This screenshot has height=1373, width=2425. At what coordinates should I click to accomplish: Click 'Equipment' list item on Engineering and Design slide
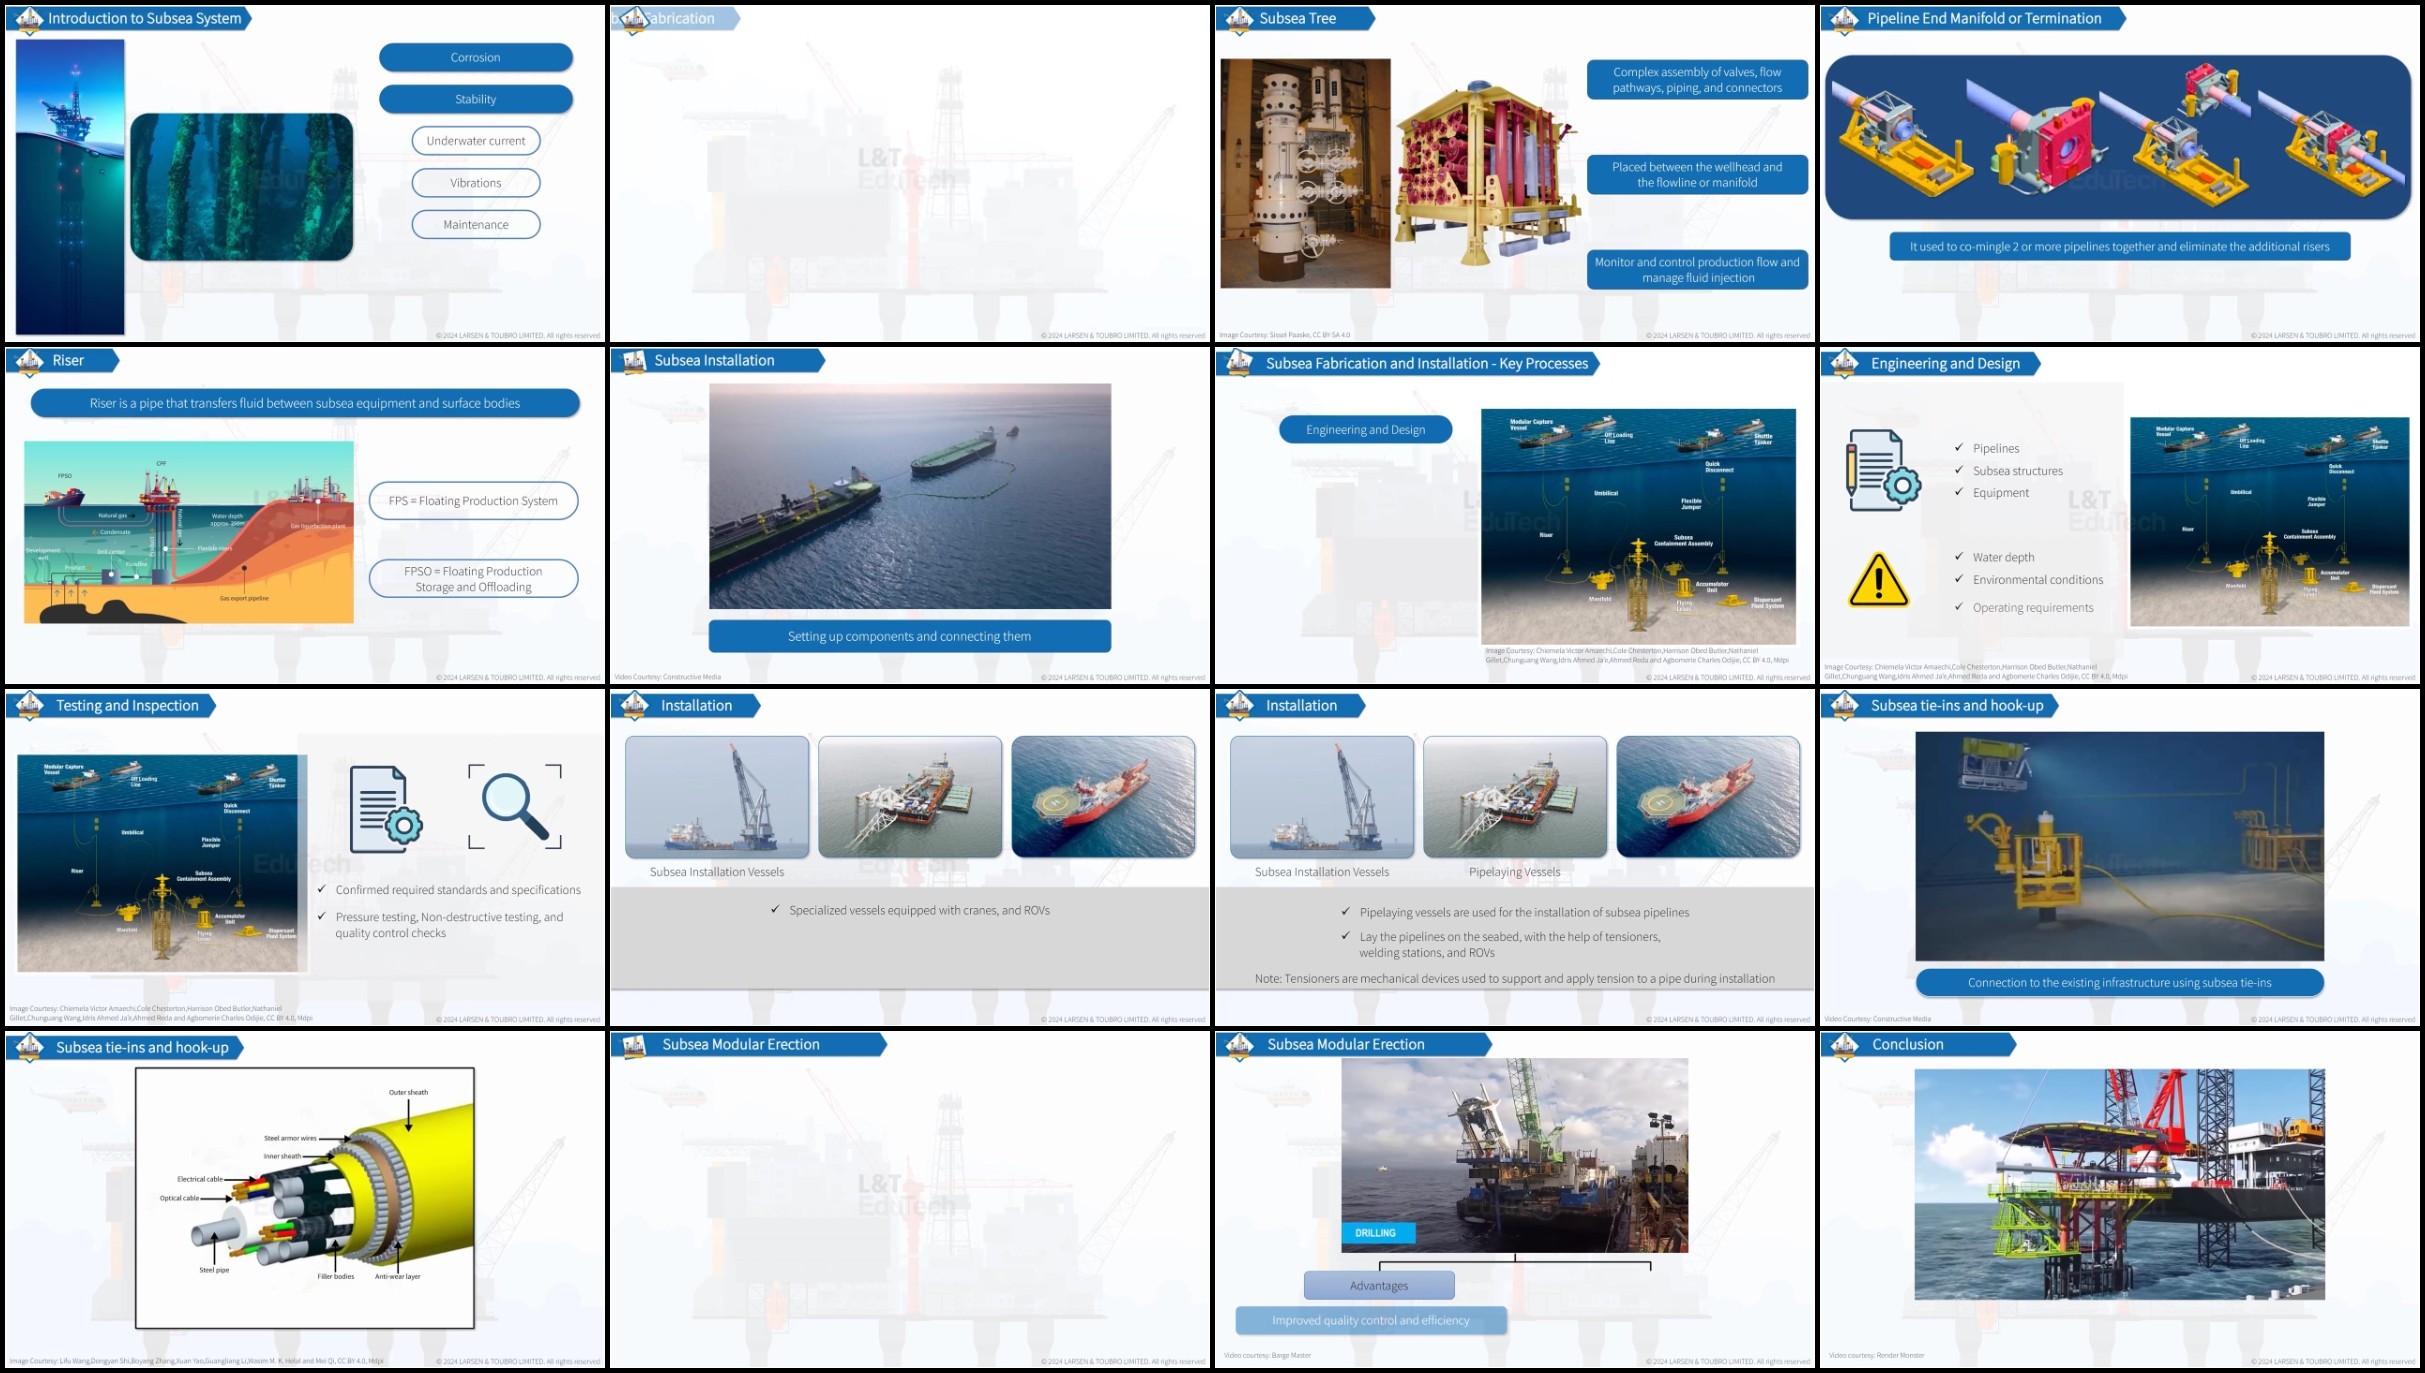tap(2000, 493)
